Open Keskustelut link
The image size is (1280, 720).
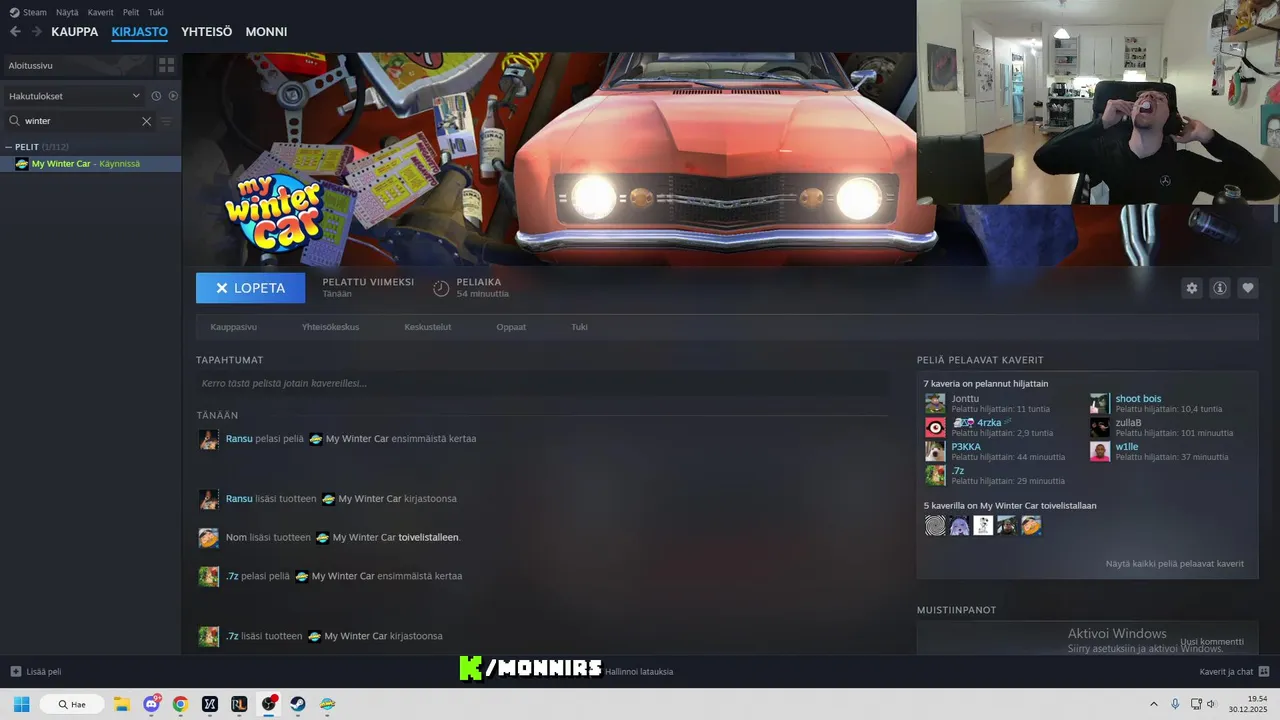click(x=428, y=327)
